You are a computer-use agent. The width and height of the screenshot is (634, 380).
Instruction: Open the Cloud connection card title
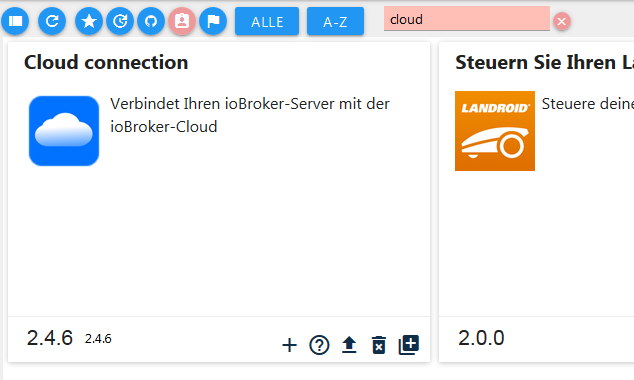click(x=106, y=62)
